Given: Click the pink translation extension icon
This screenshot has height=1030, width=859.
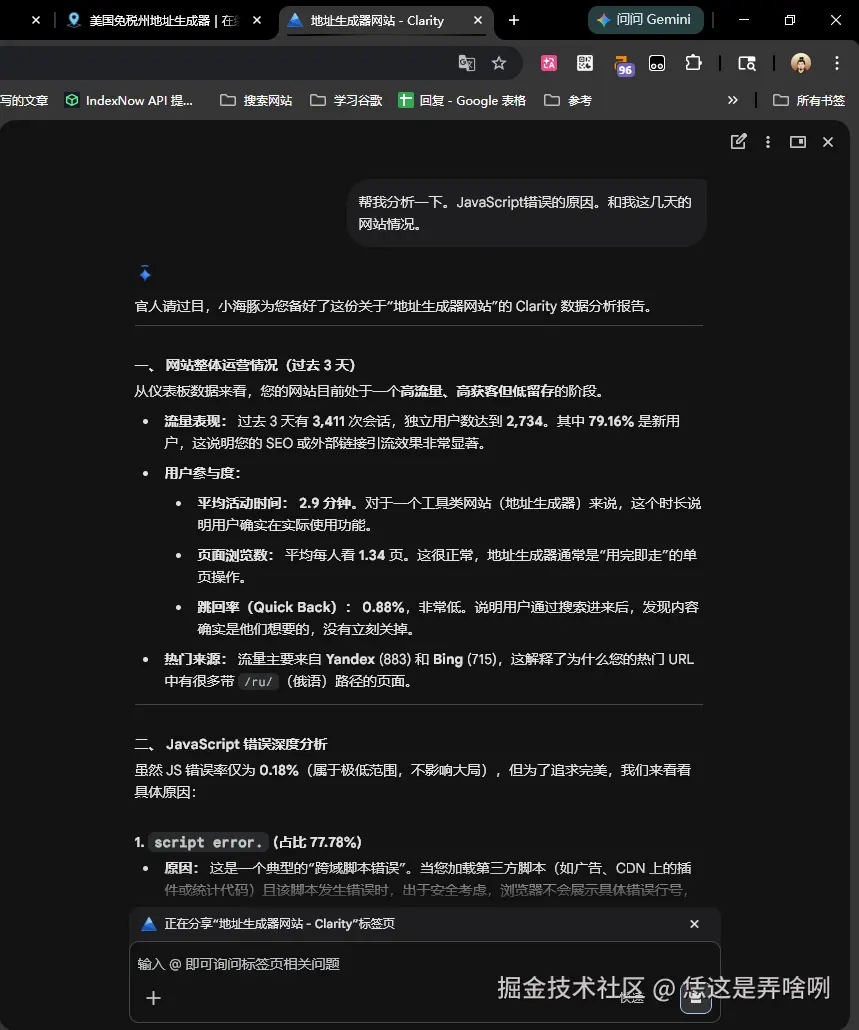Looking at the screenshot, I should (x=548, y=63).
